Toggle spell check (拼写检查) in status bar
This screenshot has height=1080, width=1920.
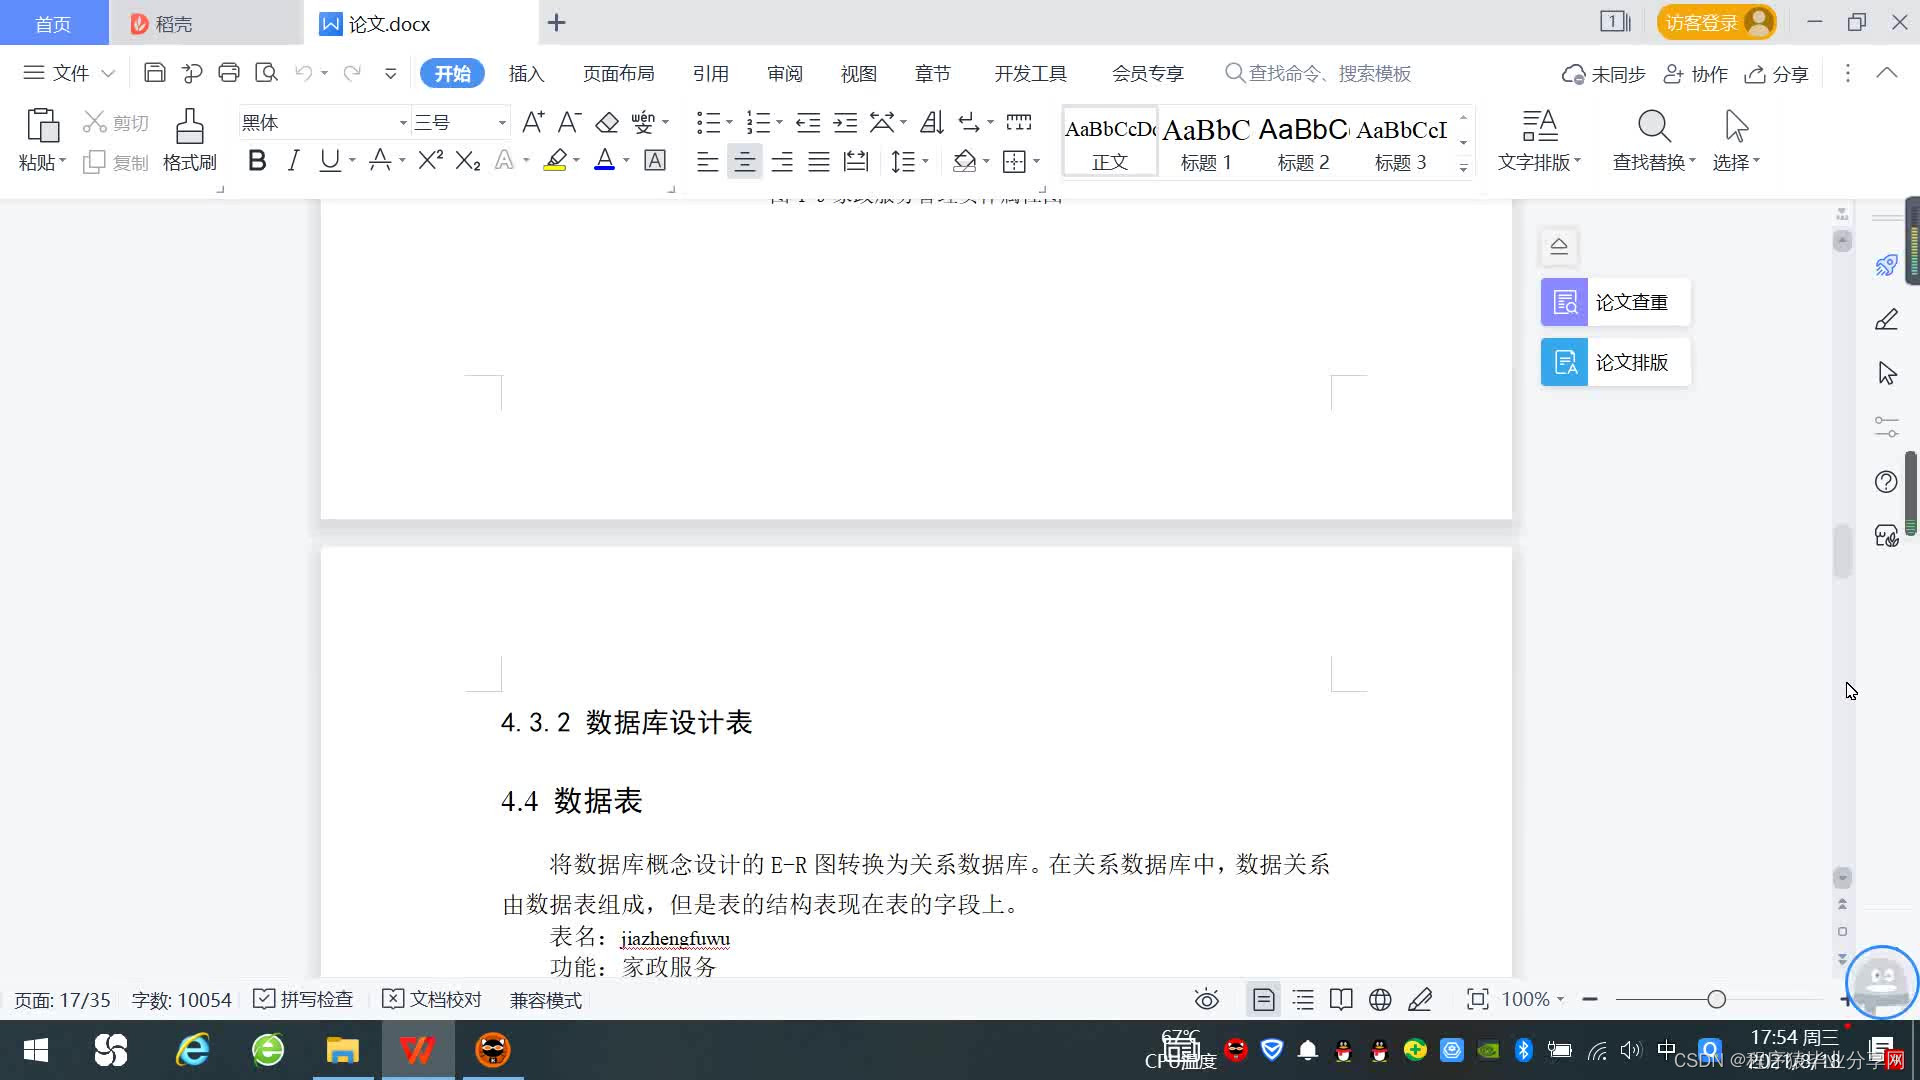[304, 999]
